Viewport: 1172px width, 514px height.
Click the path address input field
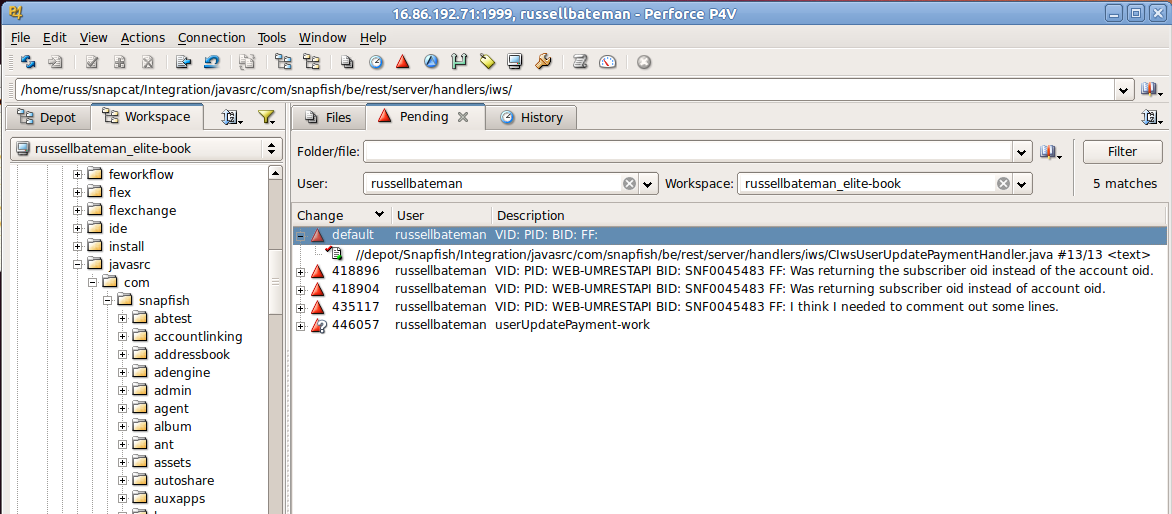(565, 90)
